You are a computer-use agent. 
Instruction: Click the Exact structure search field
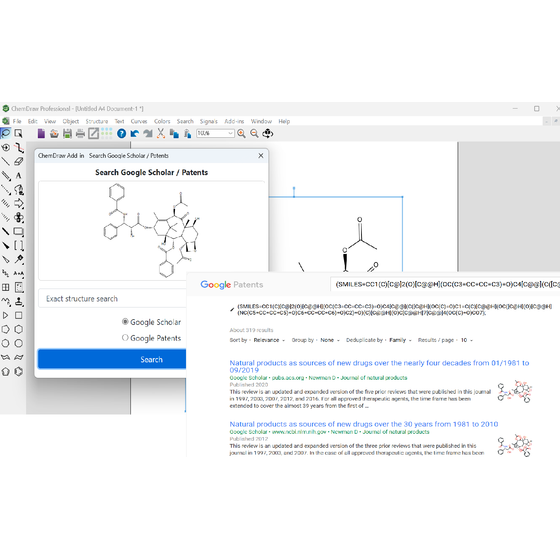point(112,299)
